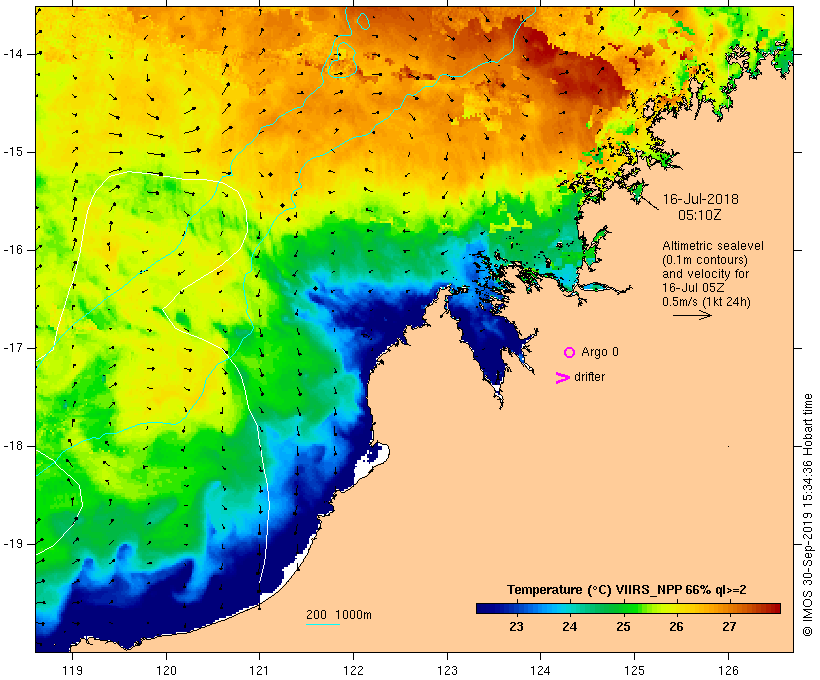The width and height of the screenshot is (820, 680).
Task: Select the date text 16-Jul-2018
Action: click(x=701, y=199)
